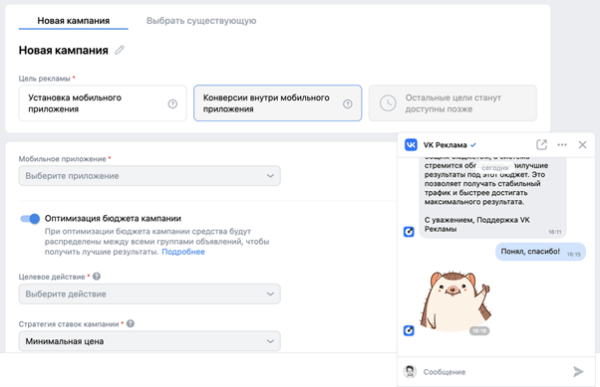Open chat in new window icon
This screenshot has height=387, width=600.
click(x=541, y=145)
